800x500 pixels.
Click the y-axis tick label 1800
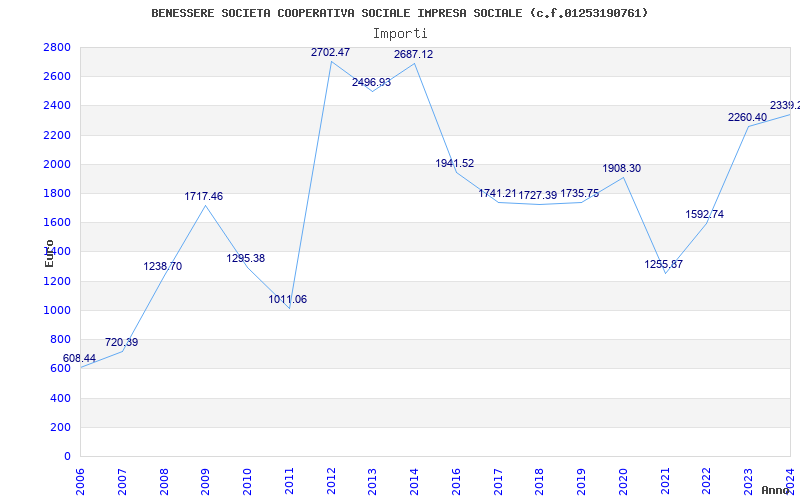[x=57, y=193]
